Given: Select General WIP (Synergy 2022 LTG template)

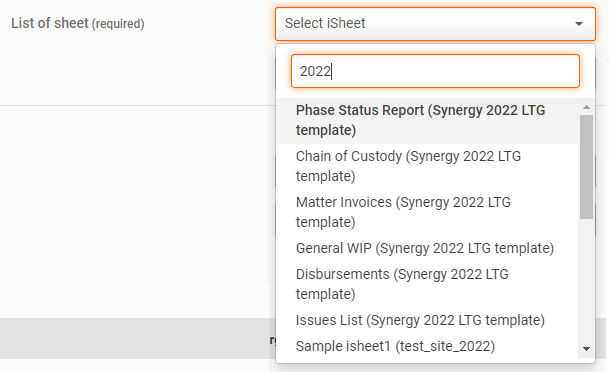Looking at the screenshot, I should tap(427, 248).
